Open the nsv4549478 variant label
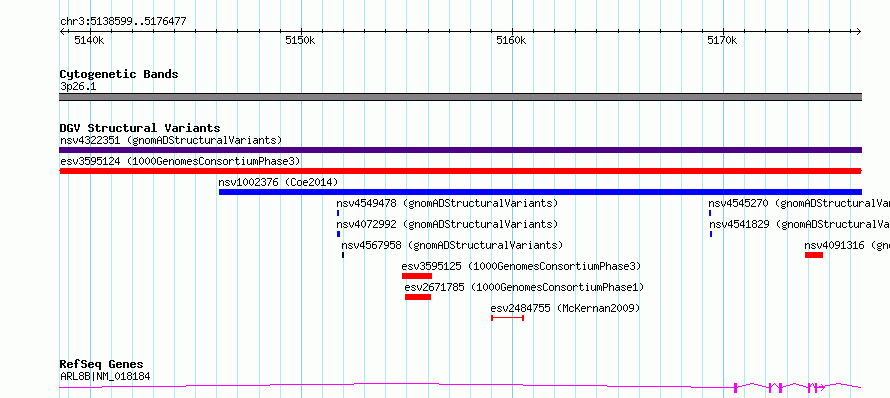The image size is (890, 398). (447, 203)
